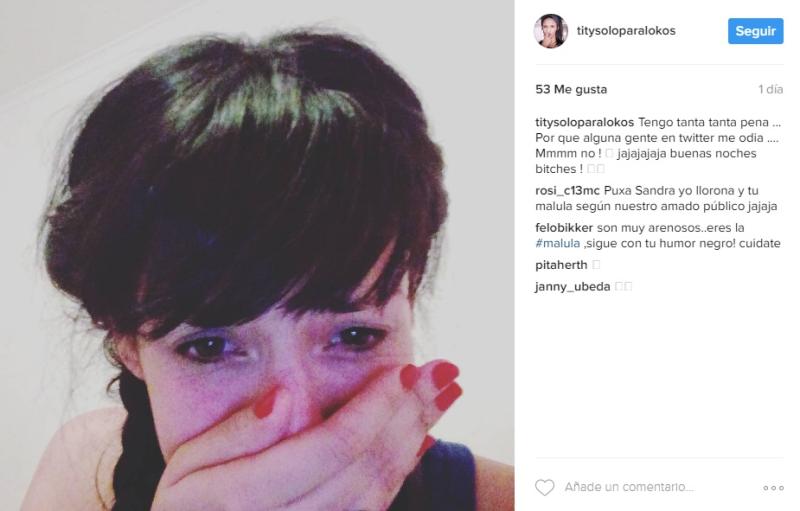Image resolution: width=800 pixels, height=511 pixels.
Task: Visit commenter rosi_c13mc's profile
Action: (567, 191)
